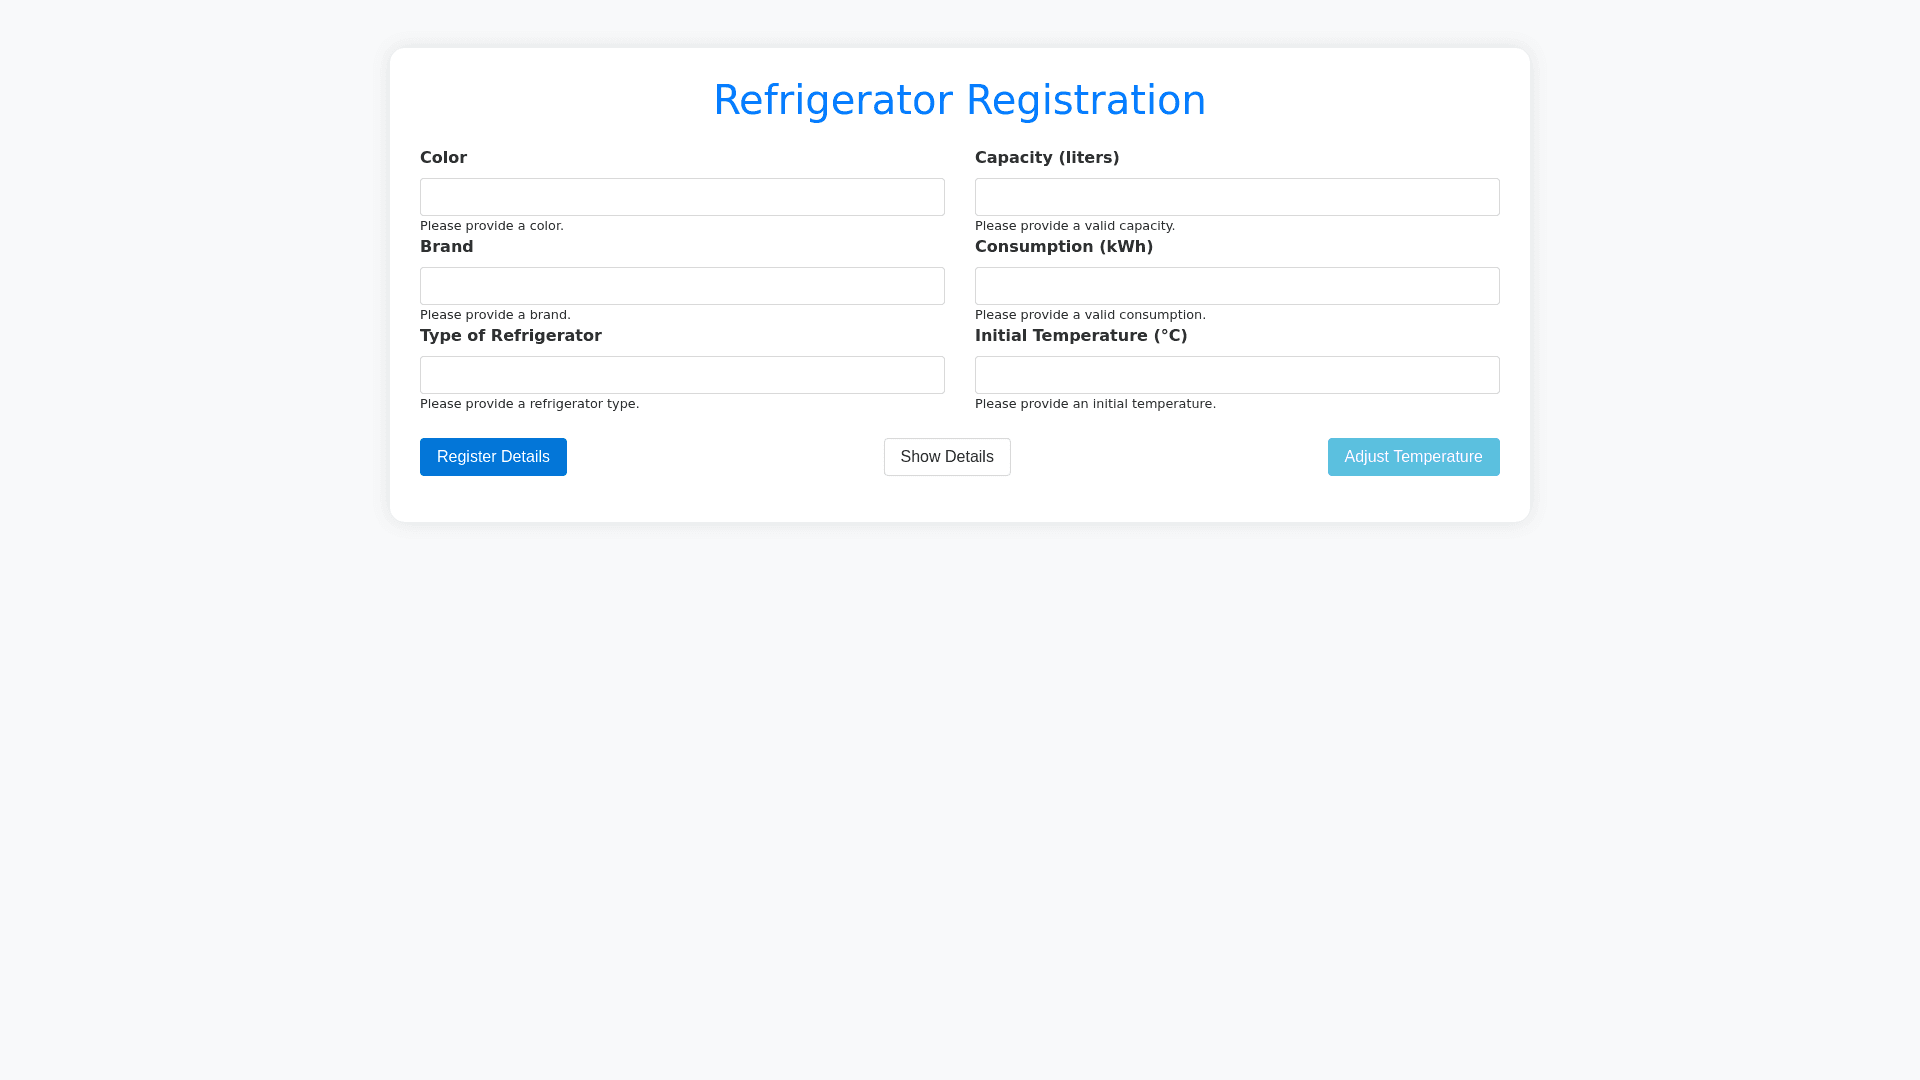1920x1080 pixels.
Task: Click the "Please provide a brand" message
Action: (495, 315)
